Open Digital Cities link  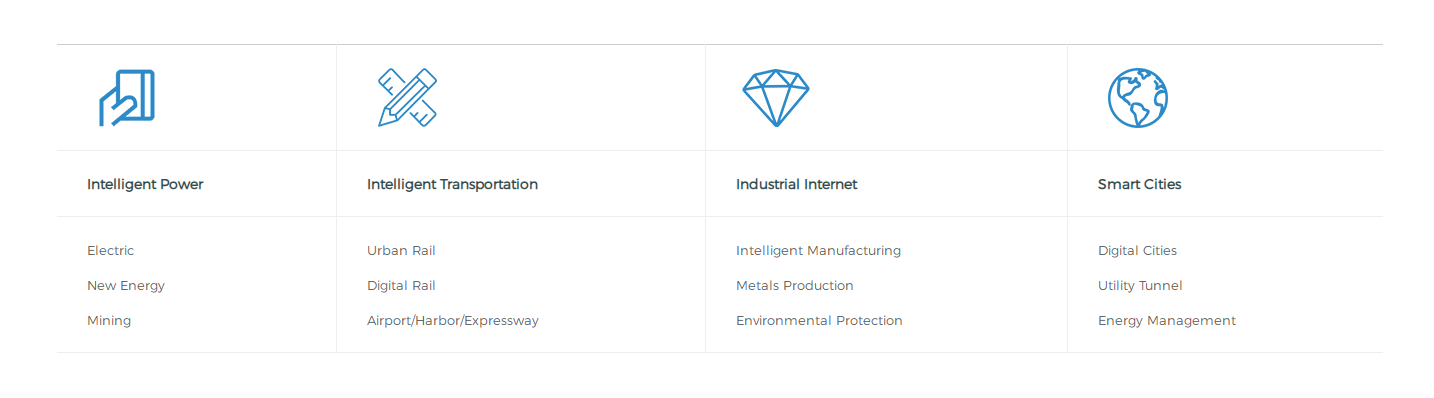[1137, 251]
